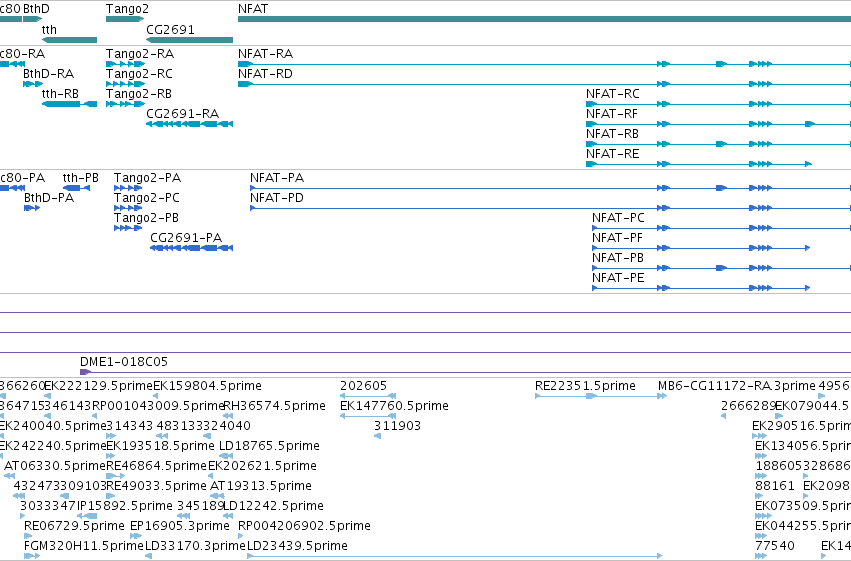Viewport: 851px width, 561px height.
Task: Select EST label AT06330.5prime
Action: pos(54,466)
